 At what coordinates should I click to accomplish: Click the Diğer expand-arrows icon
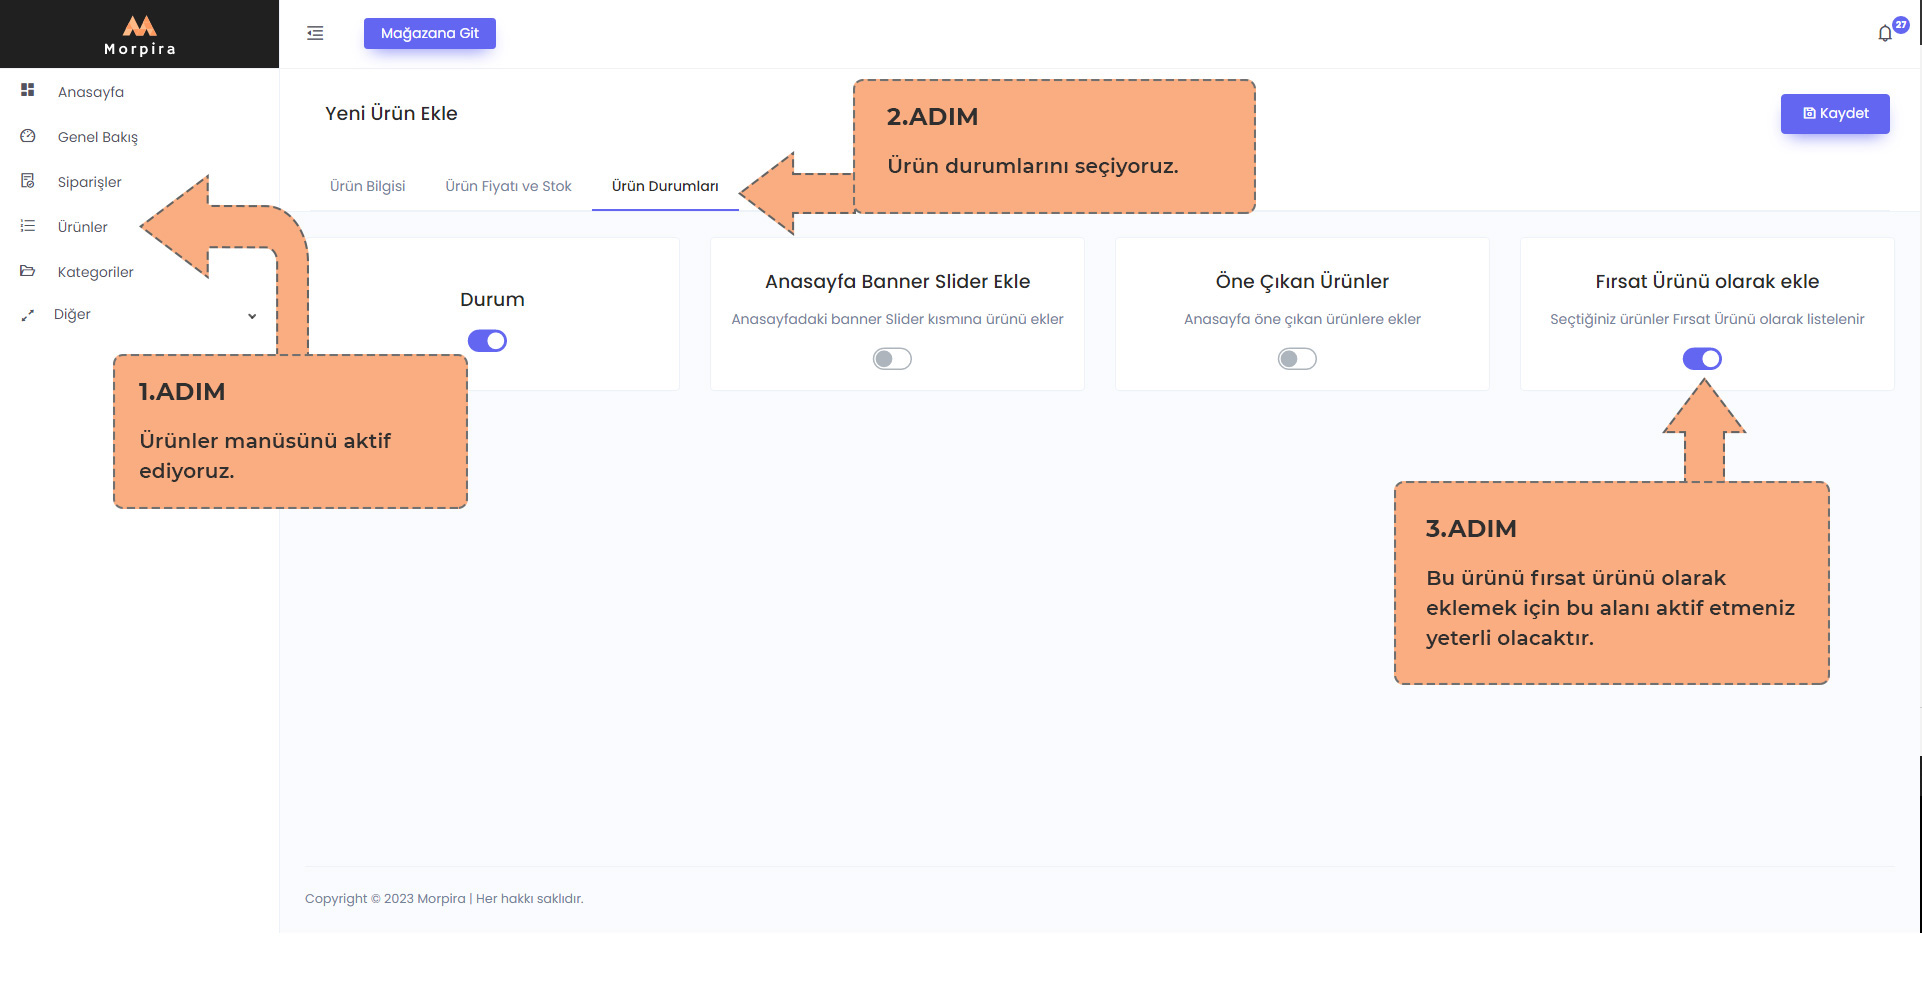click(28, 315)
